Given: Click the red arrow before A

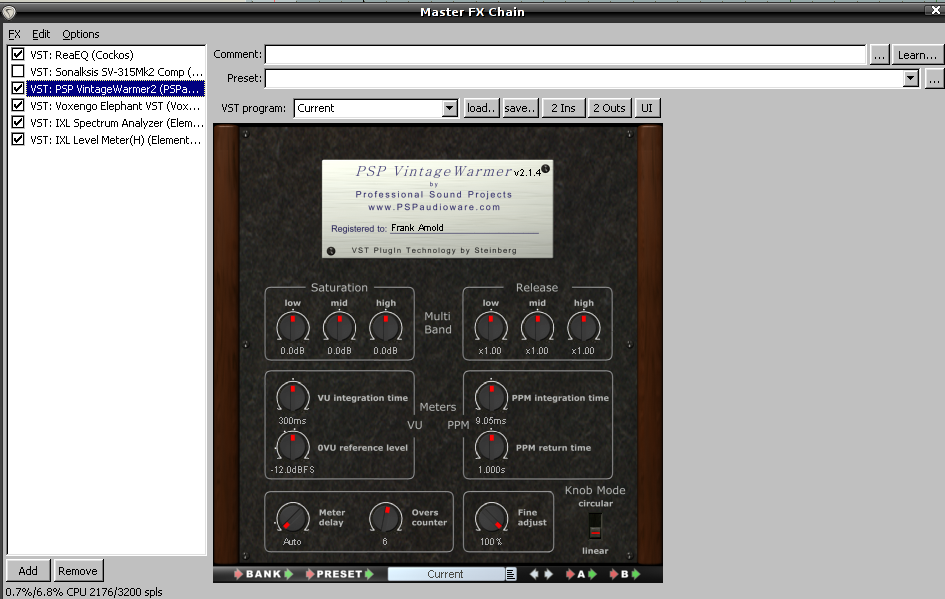Looking at the screenshot, I should coord(570,574).
